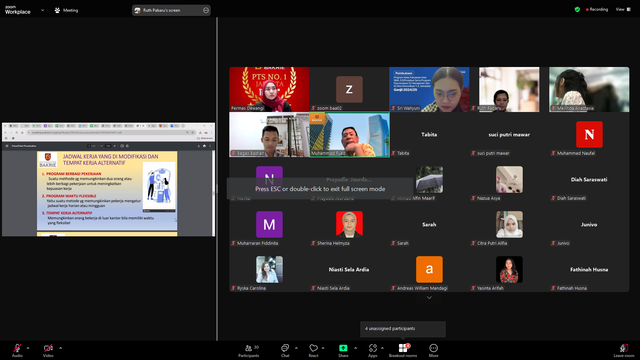Open audio options caret beside Audio
Viewport: 640px width, 360px height.
click(28, 348)
